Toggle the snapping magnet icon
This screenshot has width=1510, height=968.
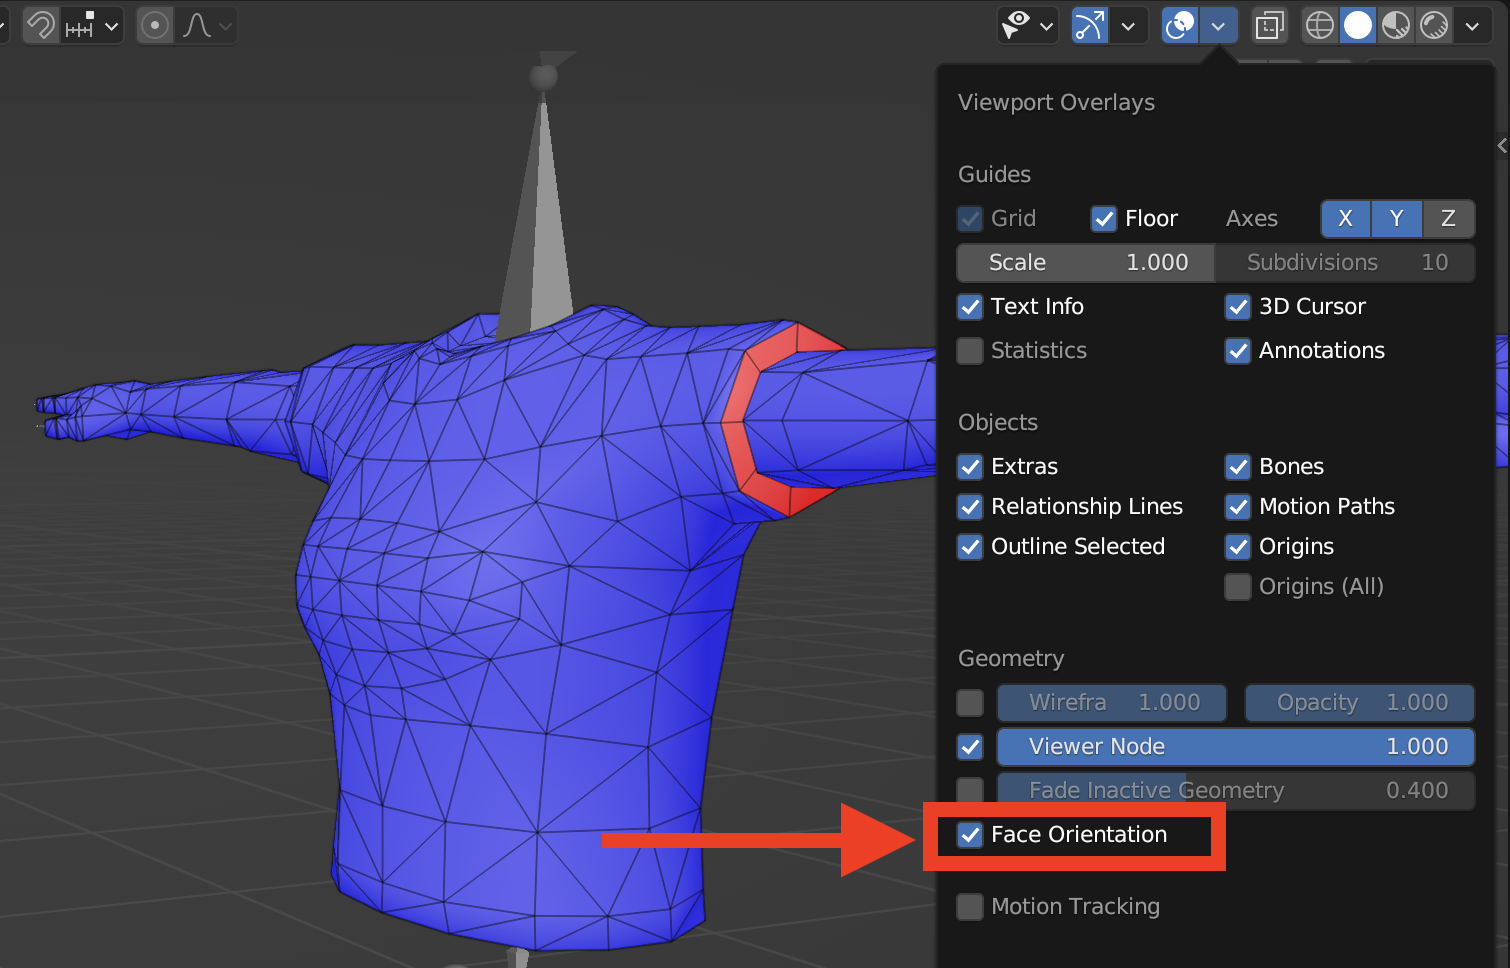(x=41, y=25)
